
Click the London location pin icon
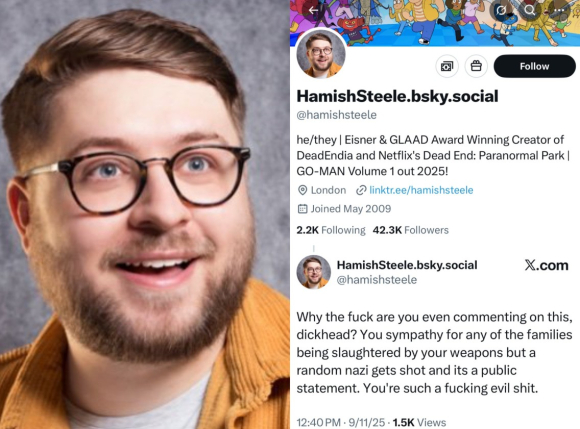point(302,190)
